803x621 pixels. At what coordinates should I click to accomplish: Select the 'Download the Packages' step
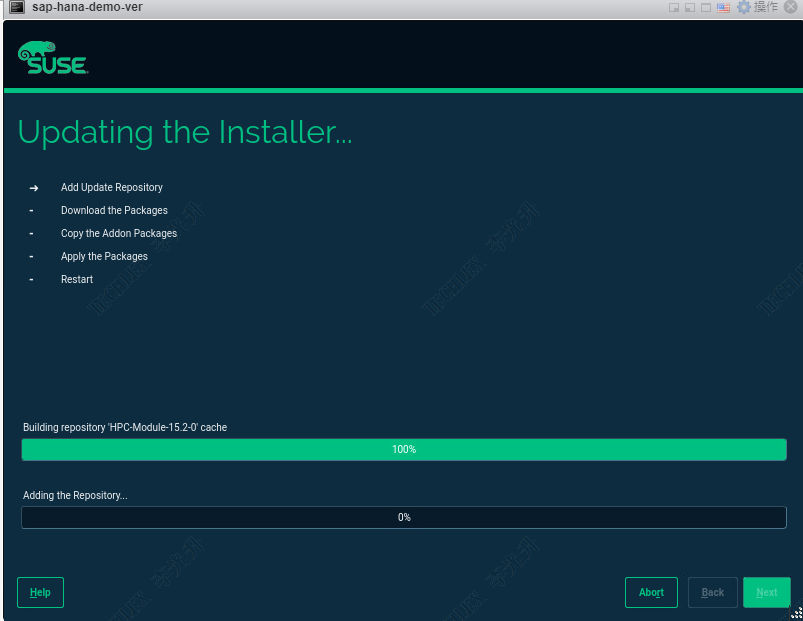(114, 210)
